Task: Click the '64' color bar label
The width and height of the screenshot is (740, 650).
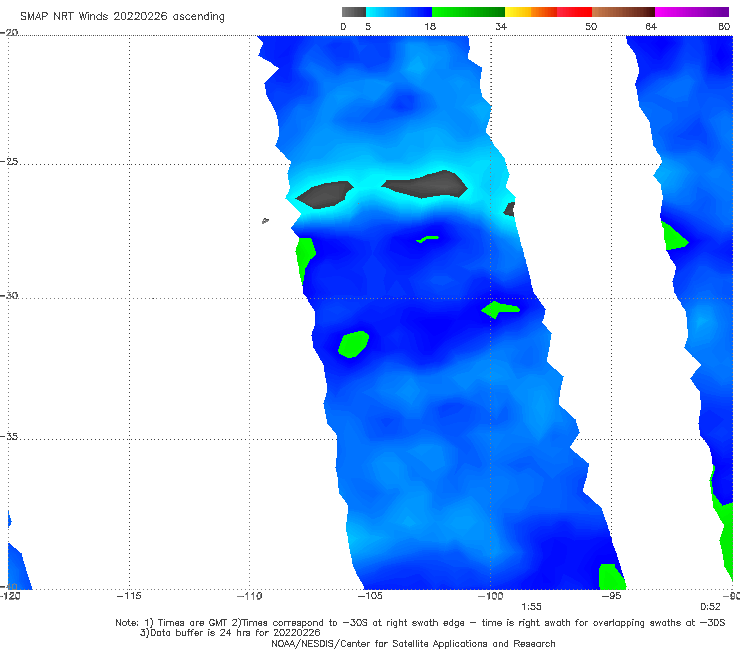Action: [651, 26]
